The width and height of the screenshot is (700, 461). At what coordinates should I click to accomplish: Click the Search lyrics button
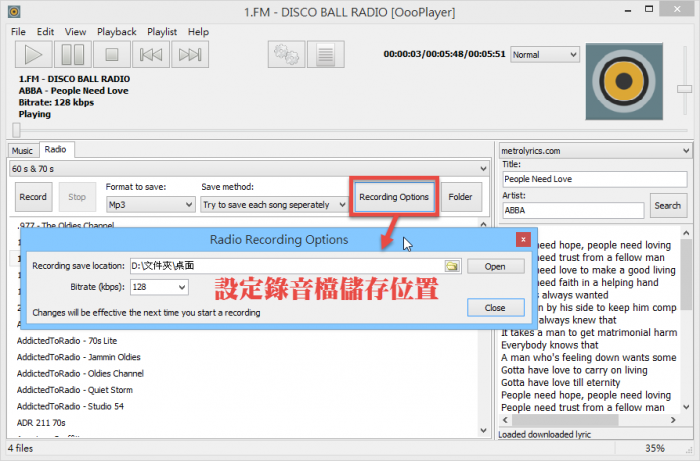(667, 205)
